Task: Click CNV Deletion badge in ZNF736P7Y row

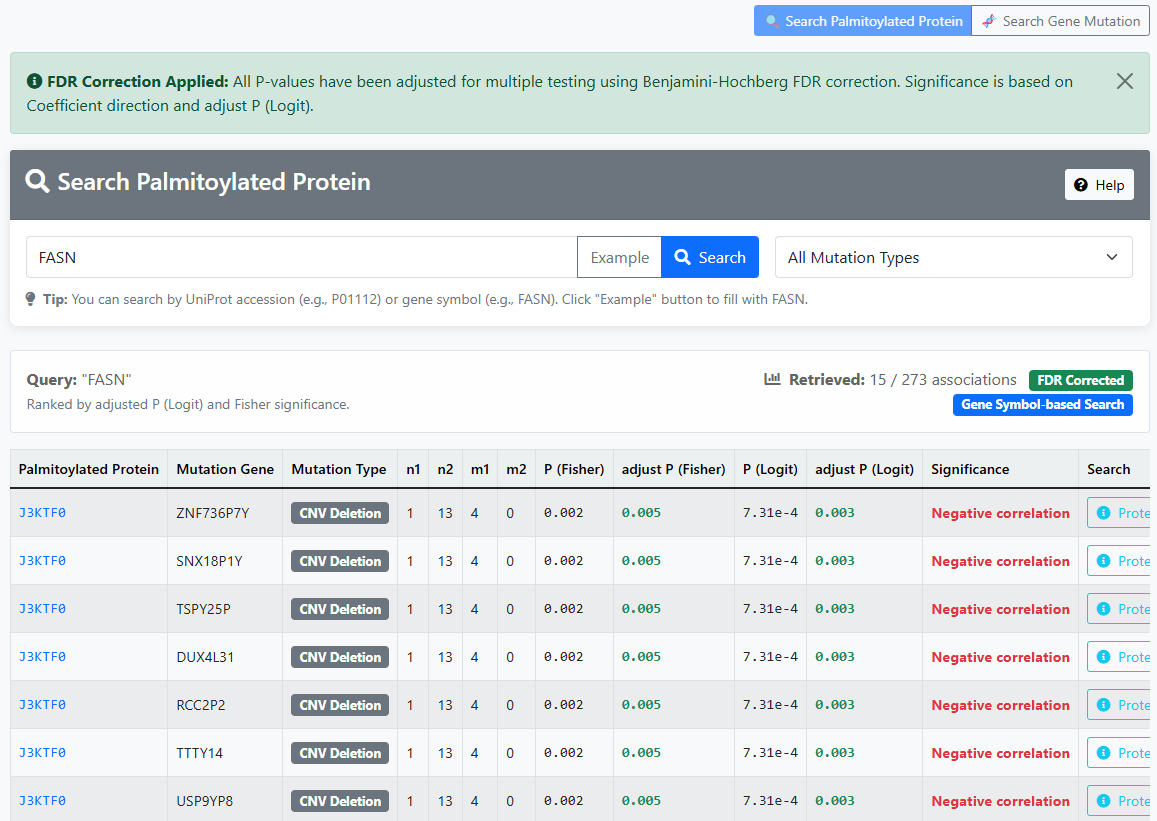Action: [x=340, y=513]
